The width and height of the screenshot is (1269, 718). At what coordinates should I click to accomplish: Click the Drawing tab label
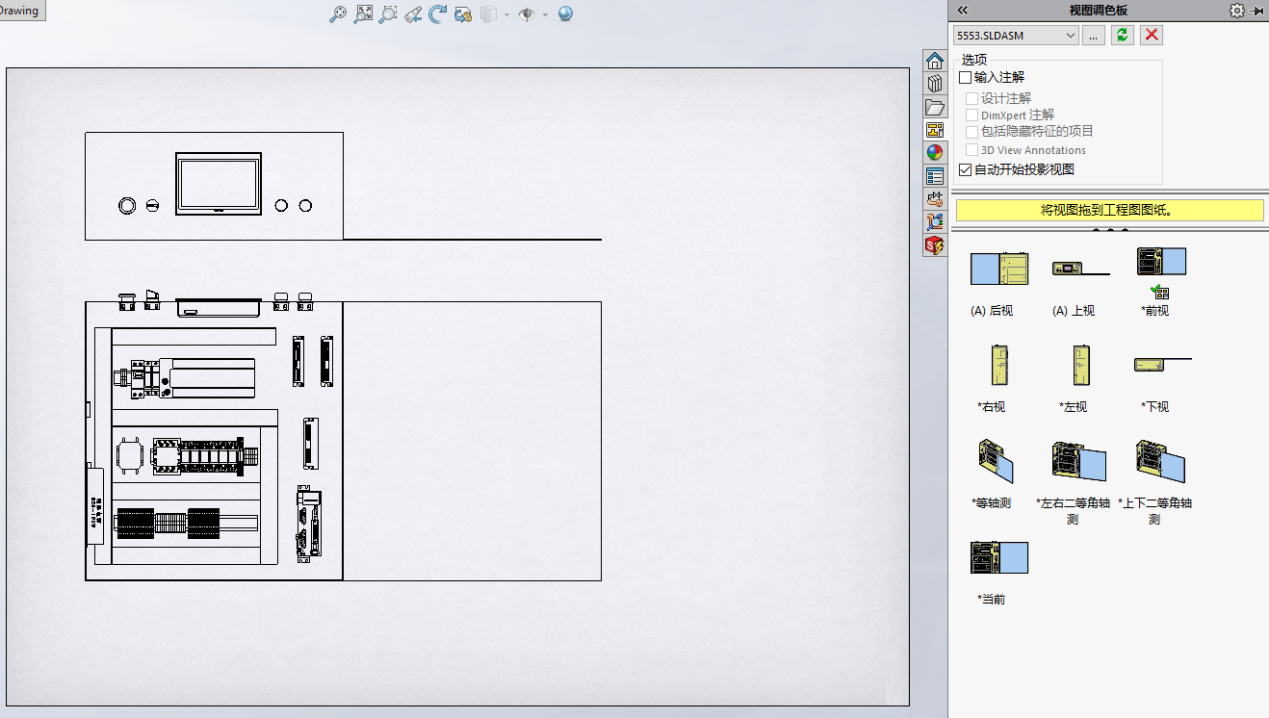[x=20, y=11]
